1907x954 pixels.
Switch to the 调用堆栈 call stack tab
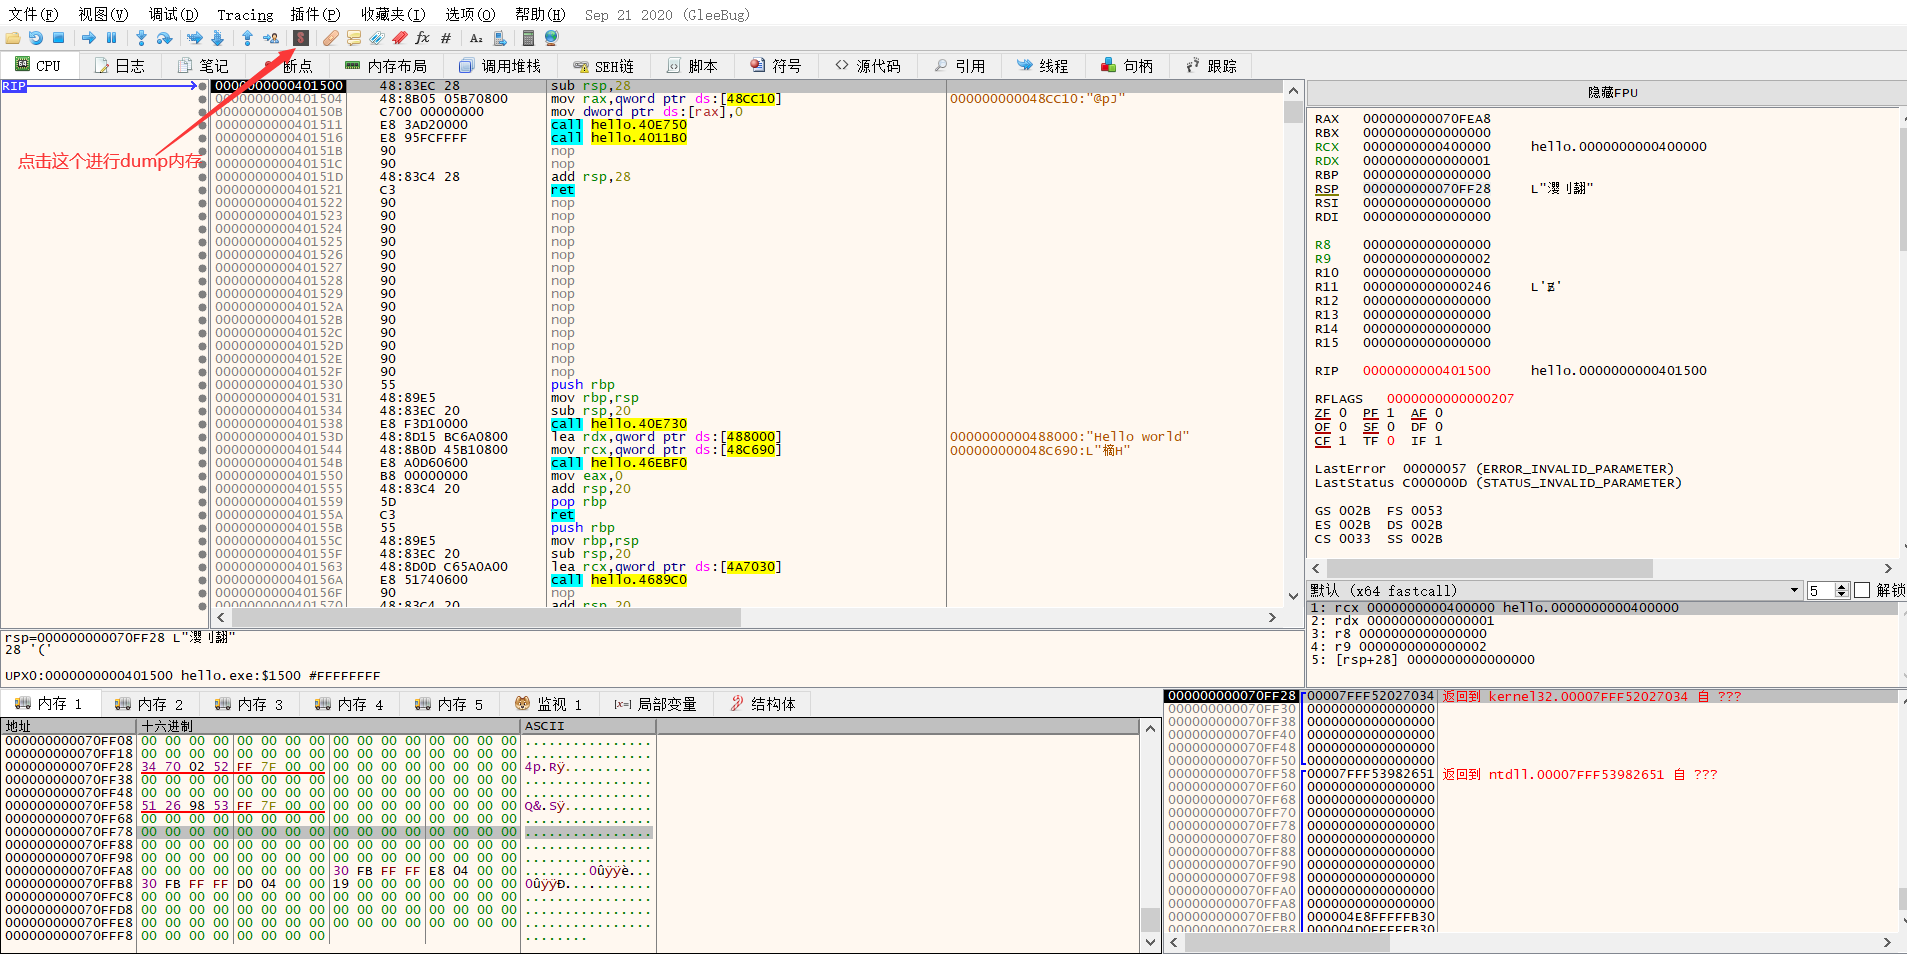pos(500,65)
